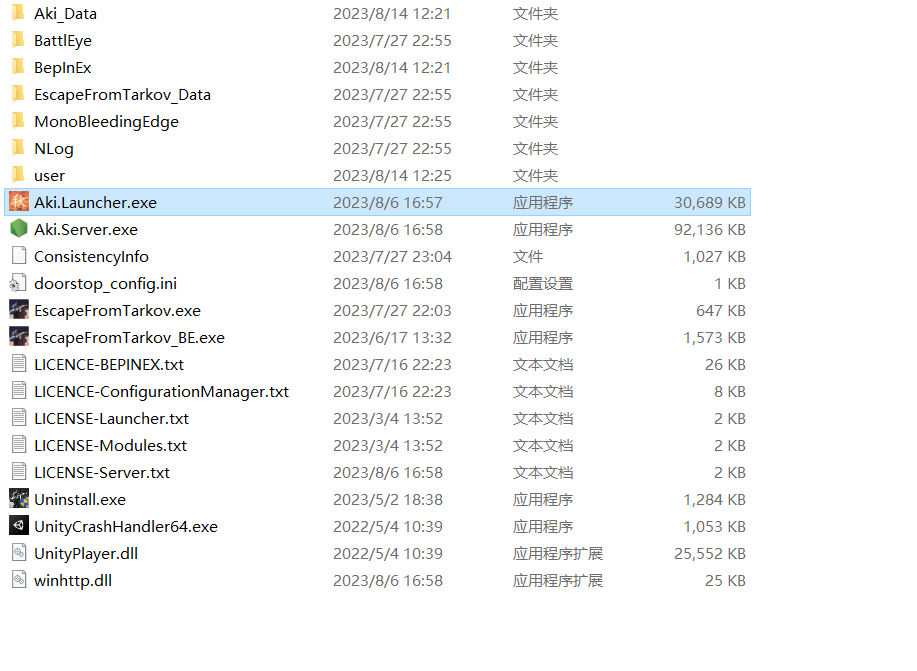The width and height of the screenshot is (917, 671).
Task: Select the LICENSE-Server.txt text file
Action: (101, 472)
